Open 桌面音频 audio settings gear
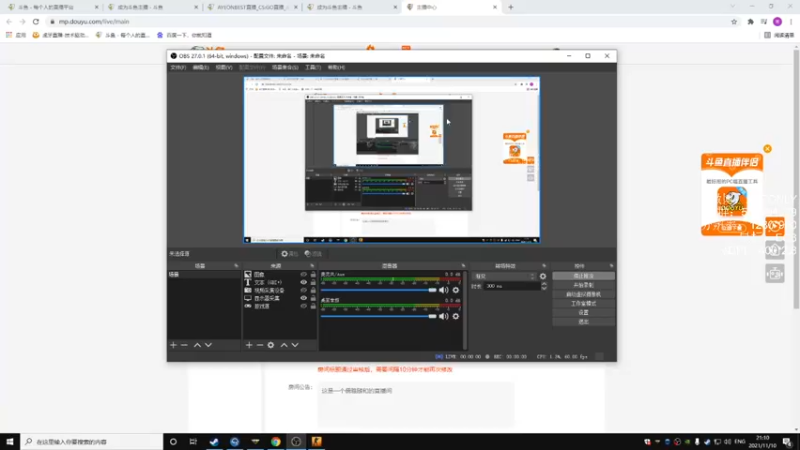Screen dimensions: 800x450 [456, 316]
